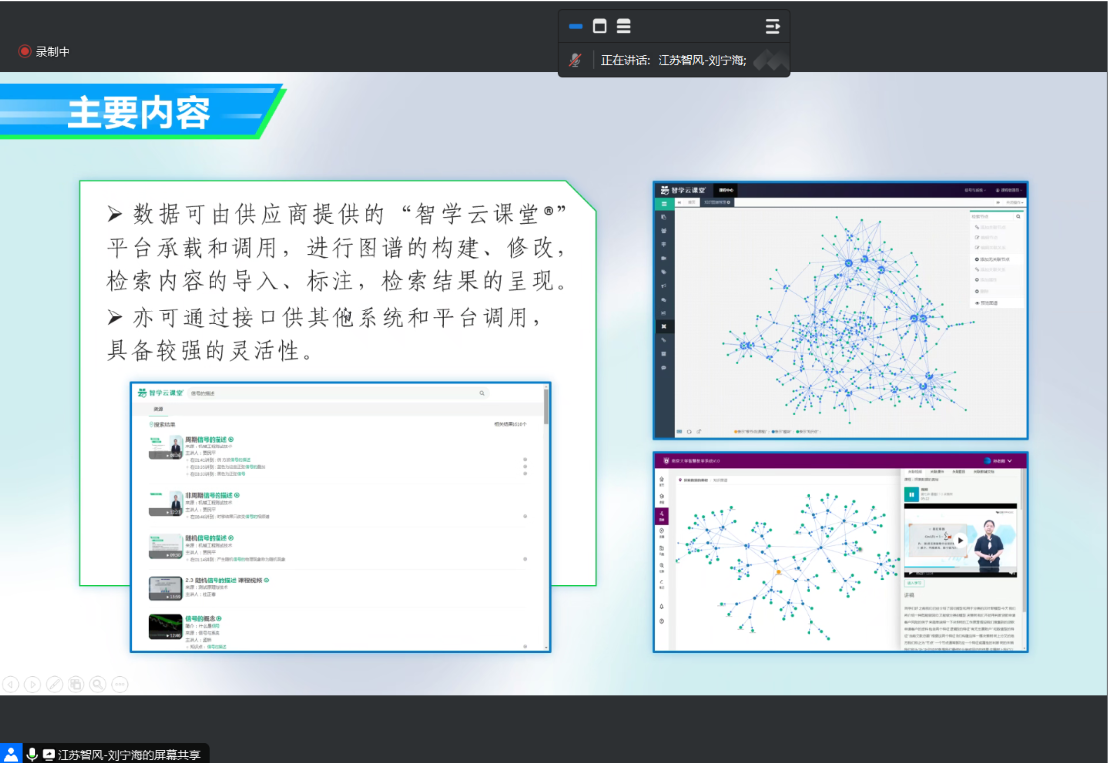This screenshot has width=1108, height=763.
Task: Select the single-window layout icon
Action: tap(599, 26)
